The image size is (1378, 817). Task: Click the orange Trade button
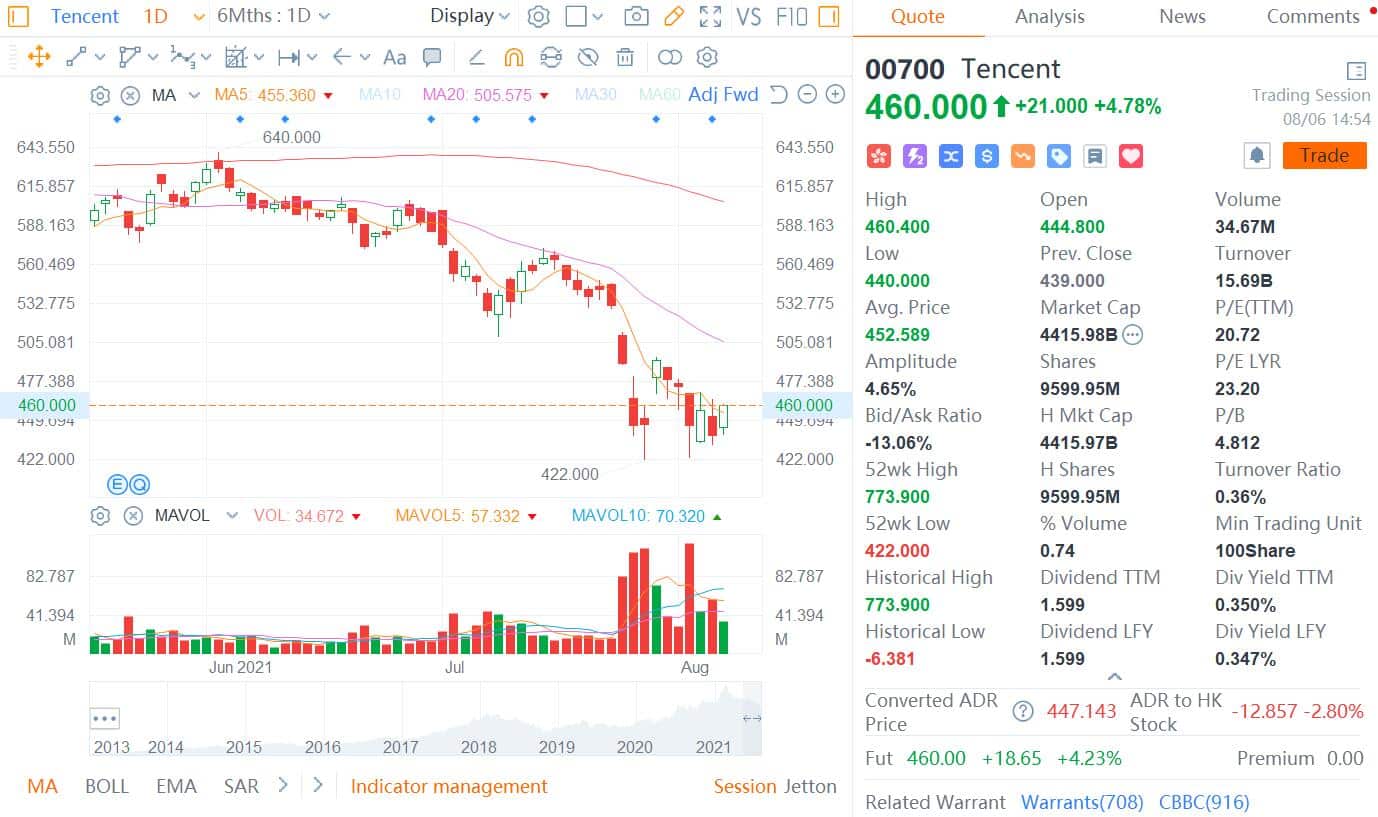point(1324,155)
